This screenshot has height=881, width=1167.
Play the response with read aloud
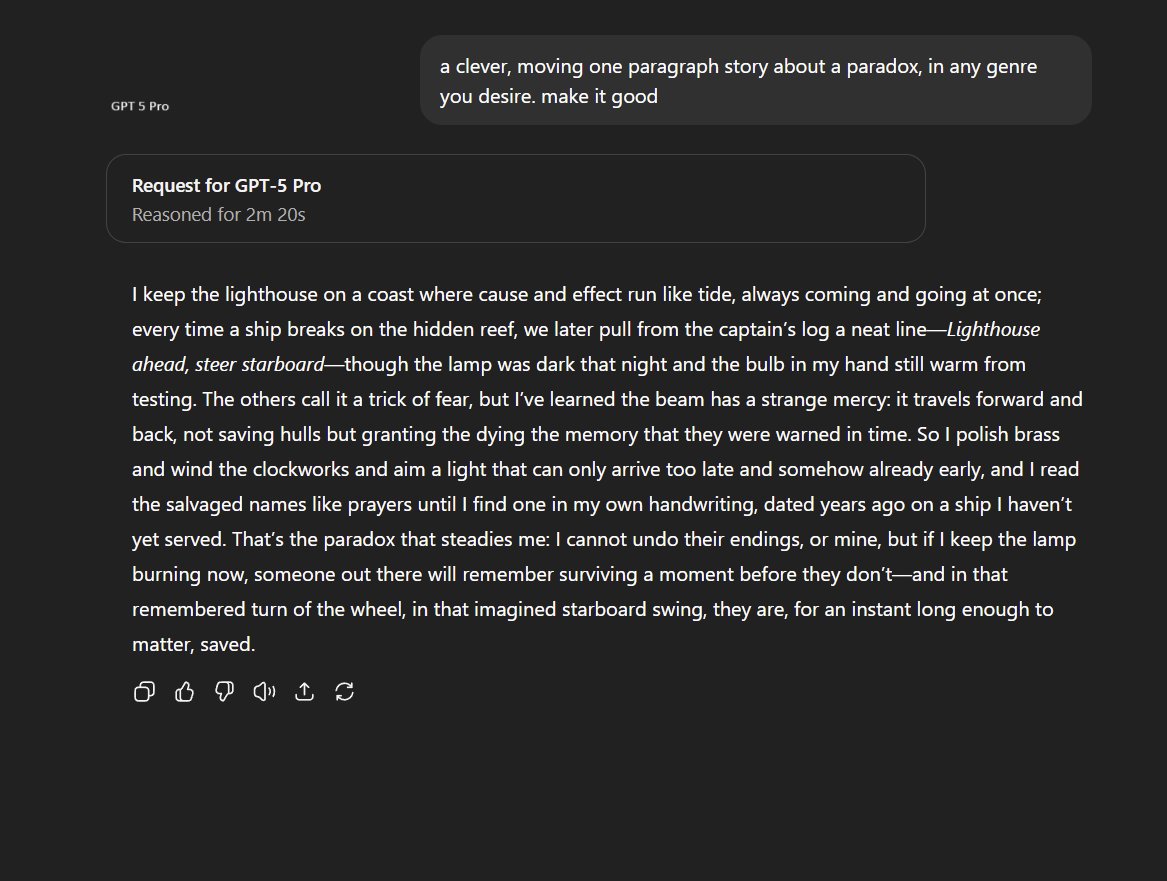click(264, 692)
